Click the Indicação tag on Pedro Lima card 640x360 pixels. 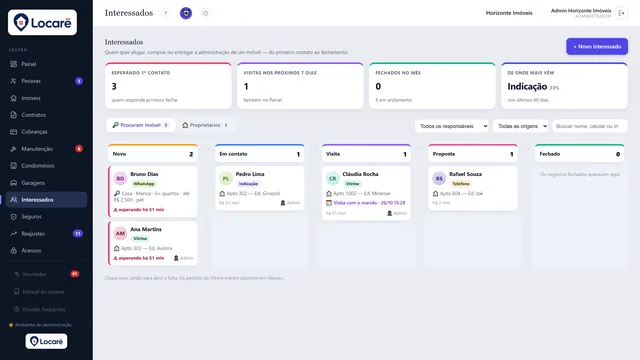click(248, 184)
